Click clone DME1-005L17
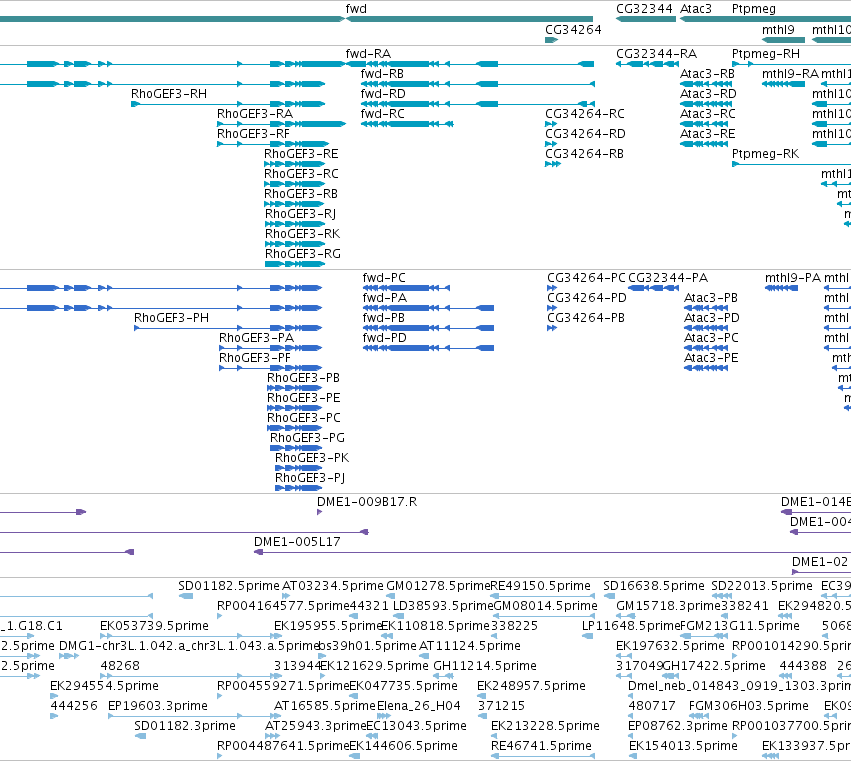 [x=552, y=553]
